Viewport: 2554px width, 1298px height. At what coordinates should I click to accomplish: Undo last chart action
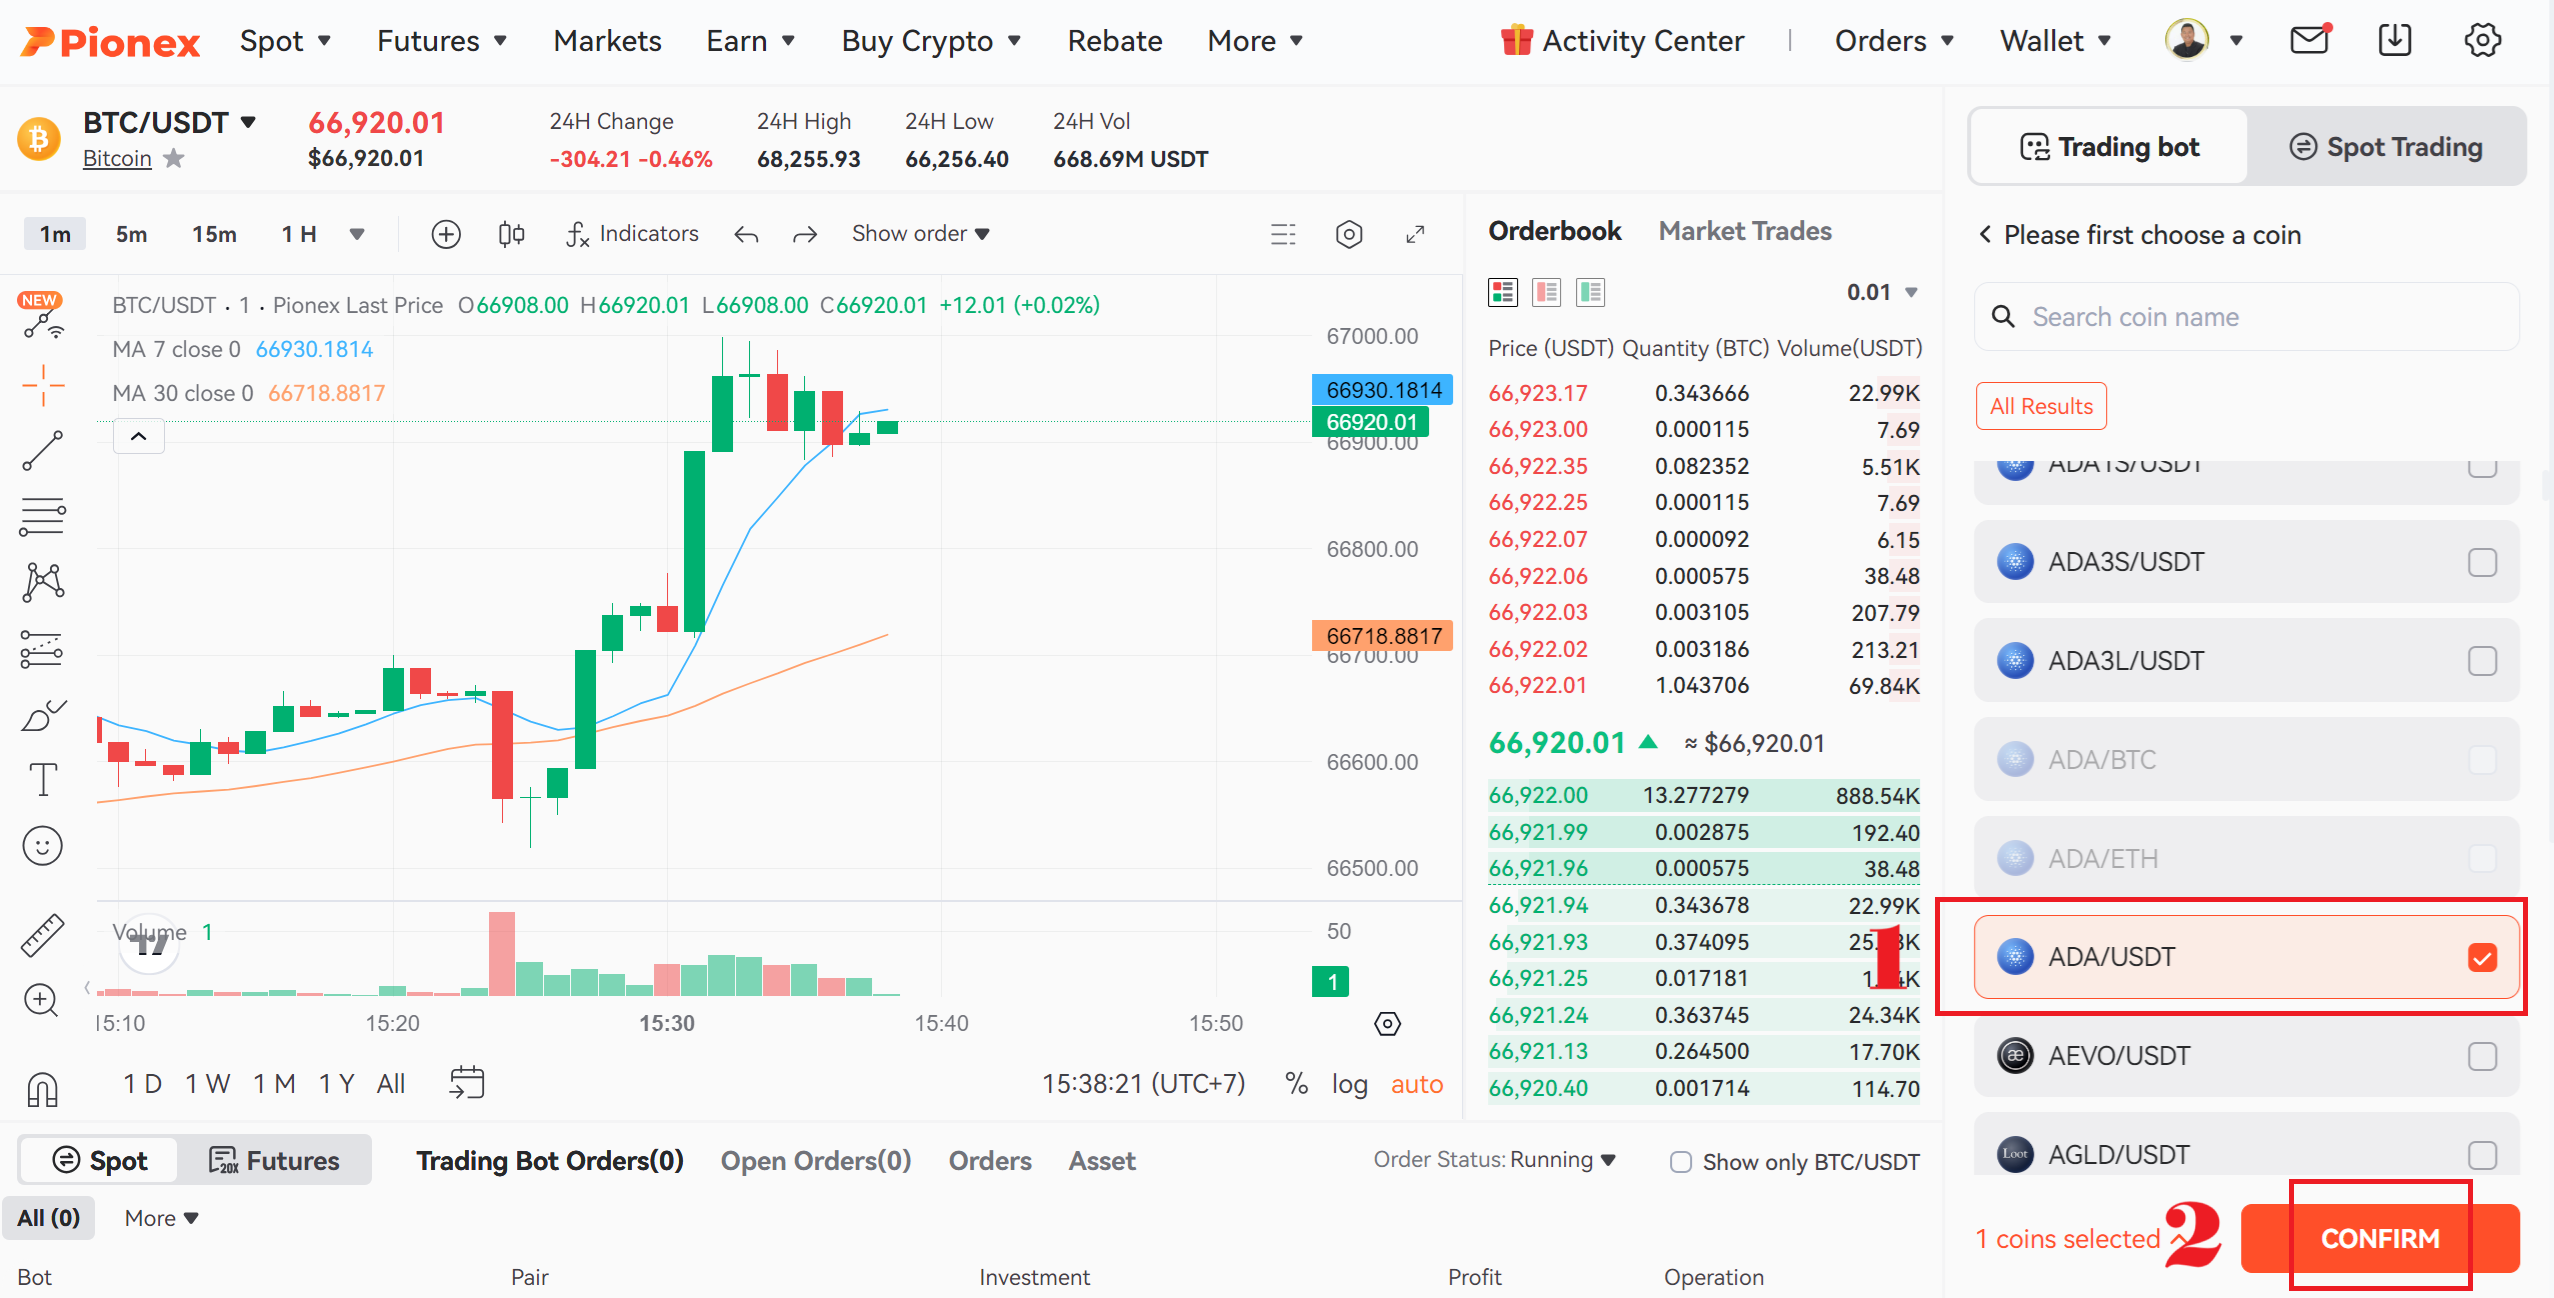746,234
